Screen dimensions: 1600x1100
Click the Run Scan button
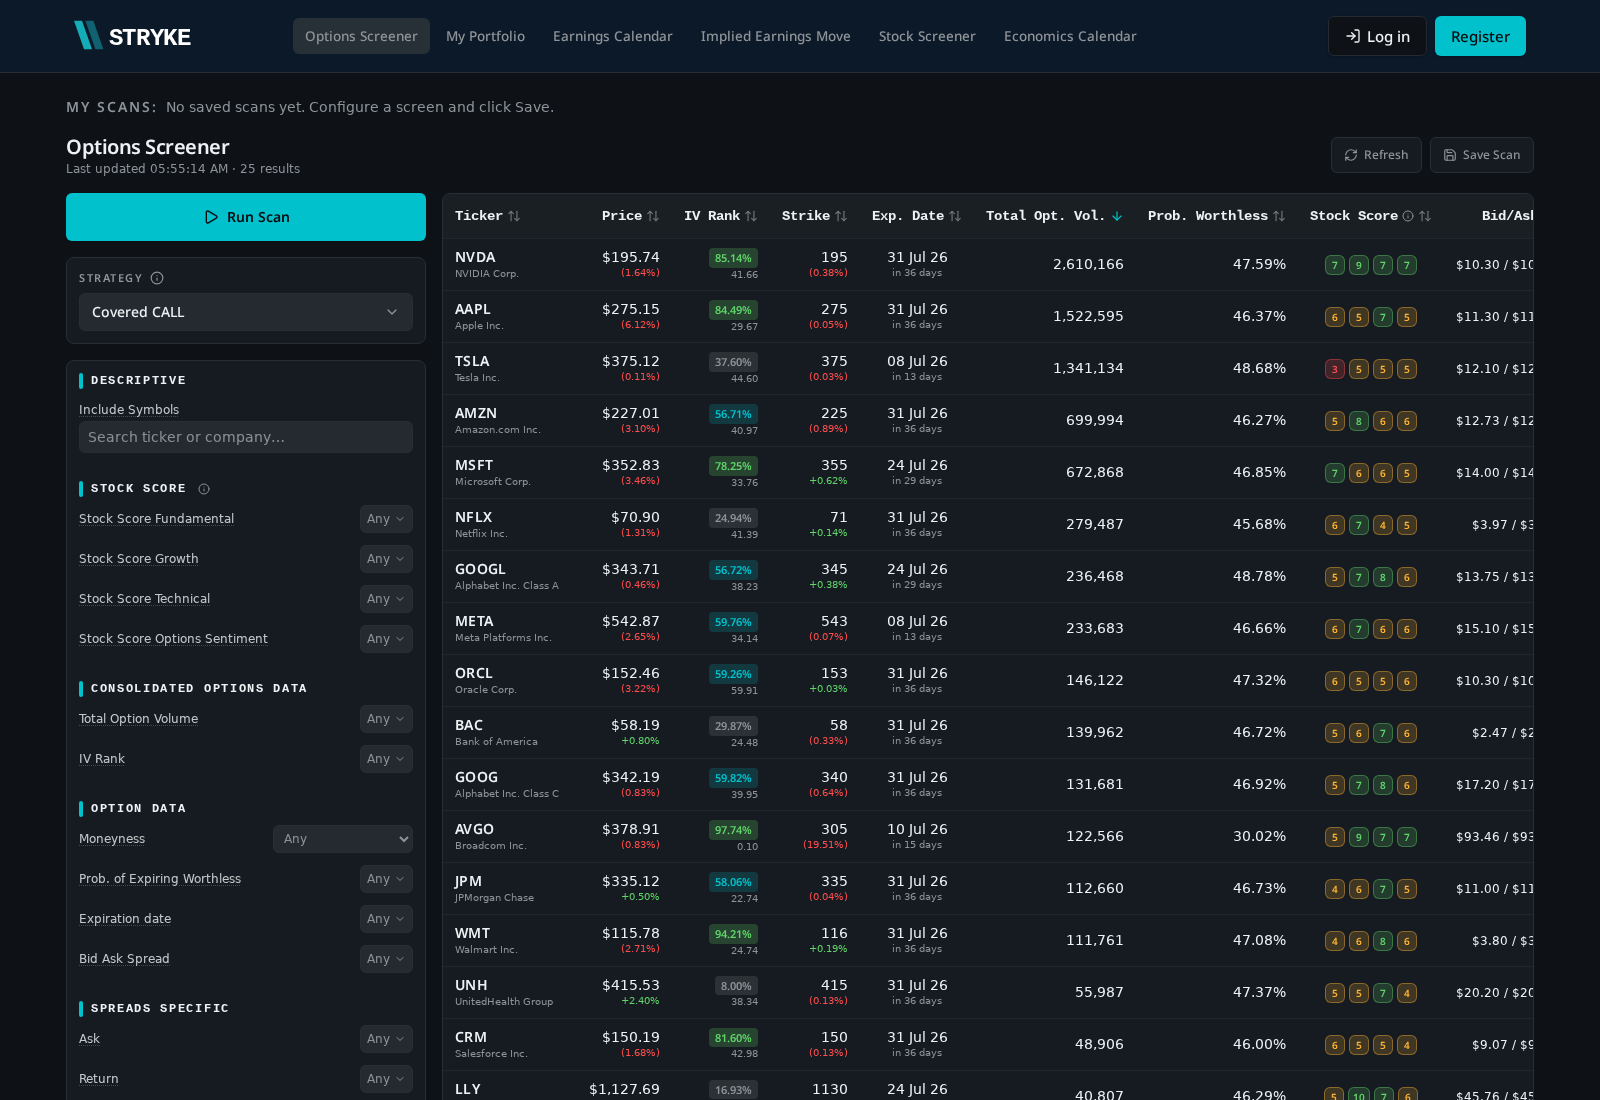coord(246,217)
